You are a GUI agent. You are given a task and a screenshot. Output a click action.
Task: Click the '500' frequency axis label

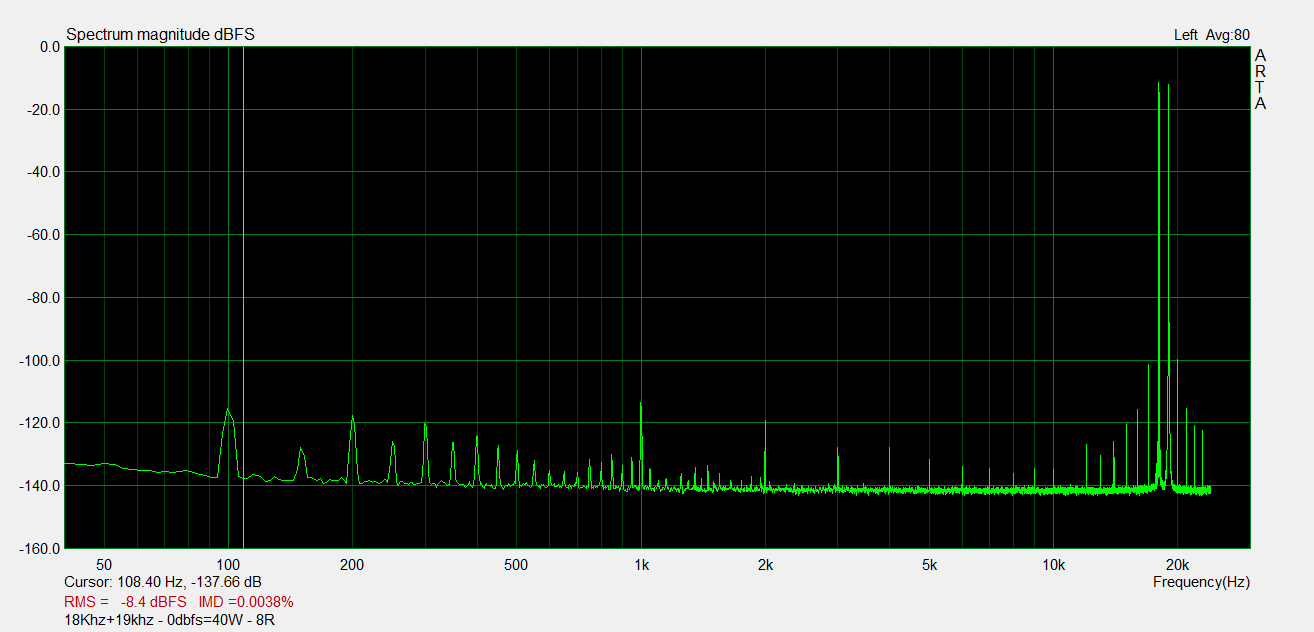point(516,564)
